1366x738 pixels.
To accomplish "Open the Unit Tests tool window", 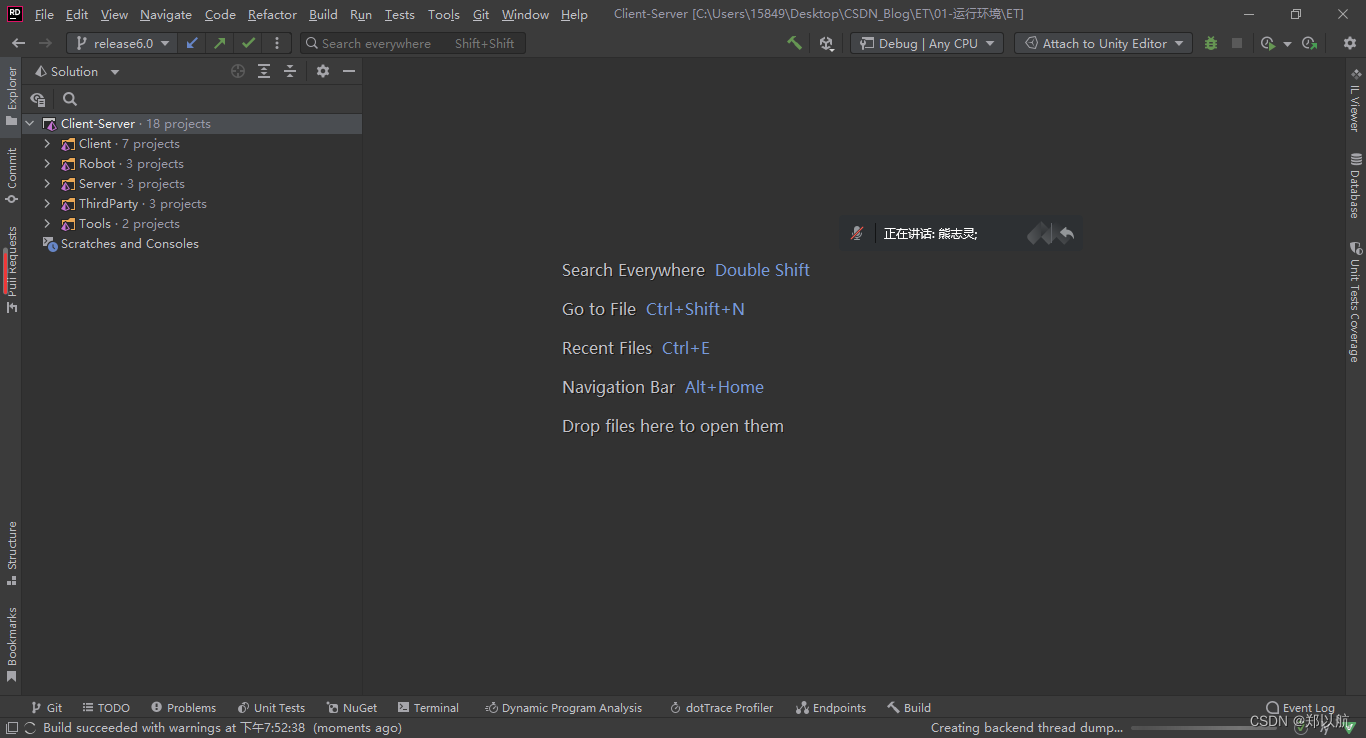I will click(271, 707).
